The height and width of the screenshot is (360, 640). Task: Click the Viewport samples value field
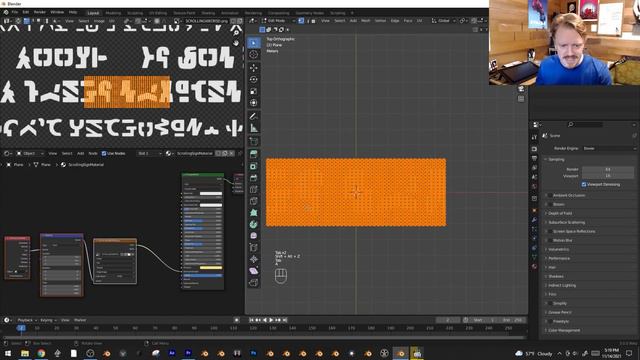click(x=608, y=176)
